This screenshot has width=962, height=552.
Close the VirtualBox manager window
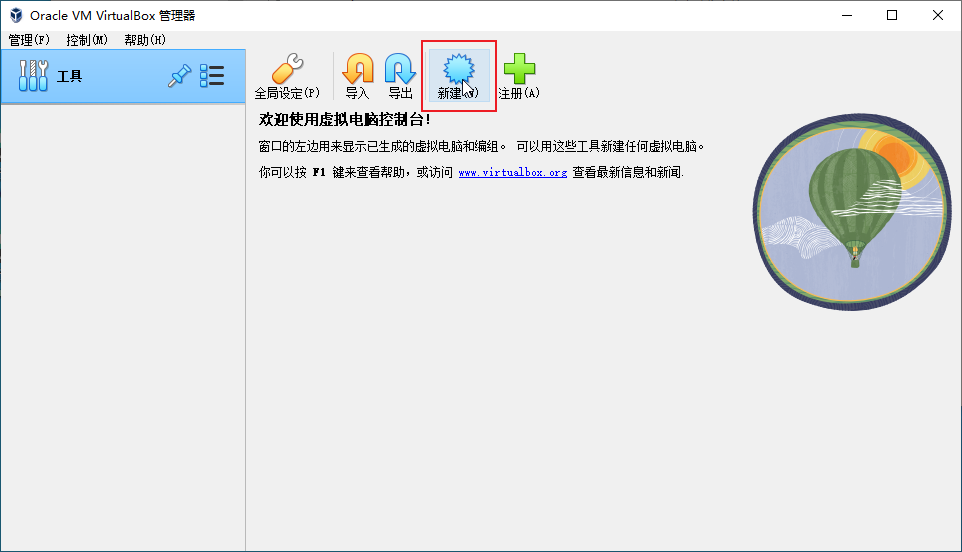pyautogui.click(x=938, y=15)
